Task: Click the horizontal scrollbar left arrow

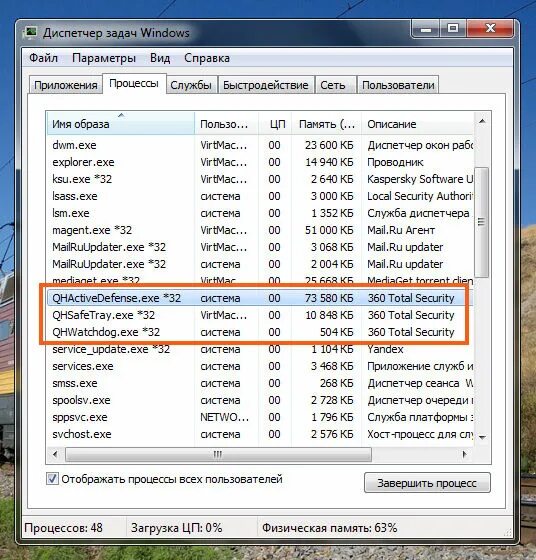Action: click(55, 454)
